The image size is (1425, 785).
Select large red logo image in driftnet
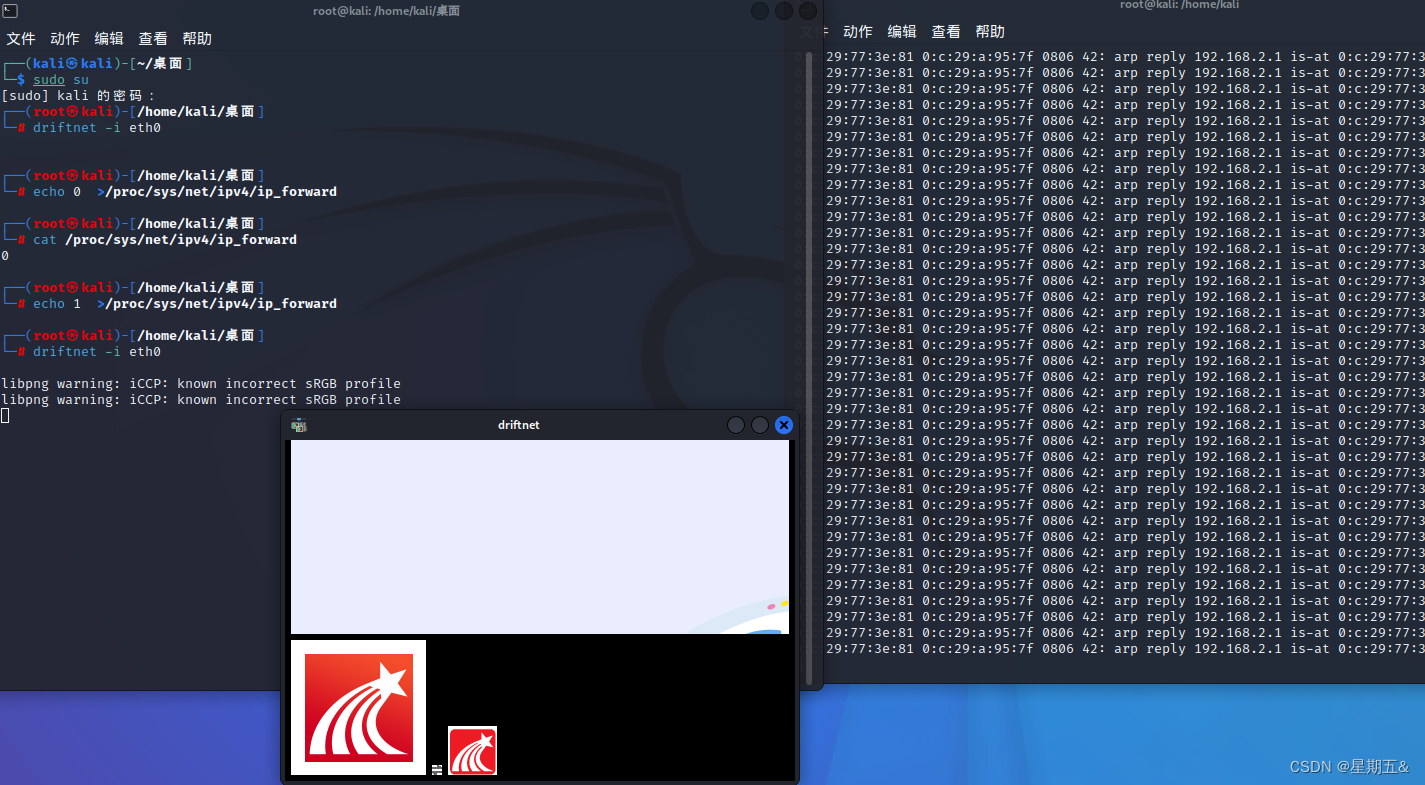358,707
